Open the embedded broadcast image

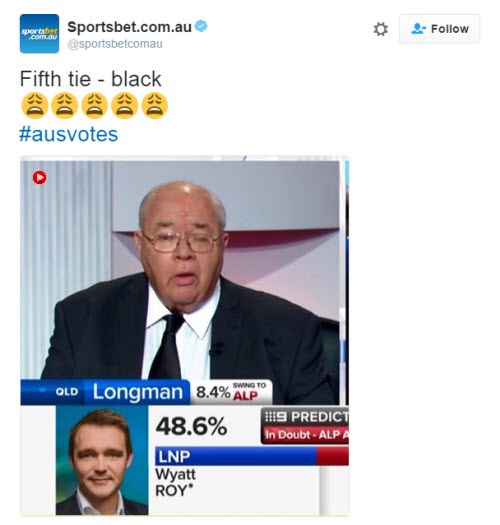[x=185, y=335]
